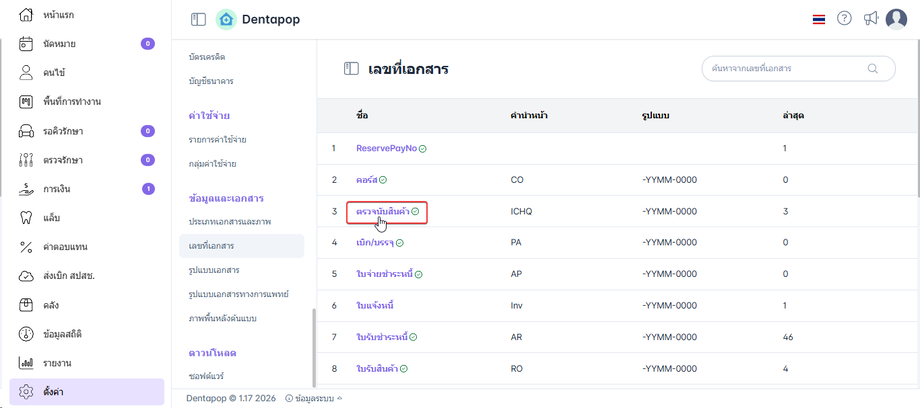Click the user profile avatar
This screenshot has height=408, width=920.
click(896, 19)
